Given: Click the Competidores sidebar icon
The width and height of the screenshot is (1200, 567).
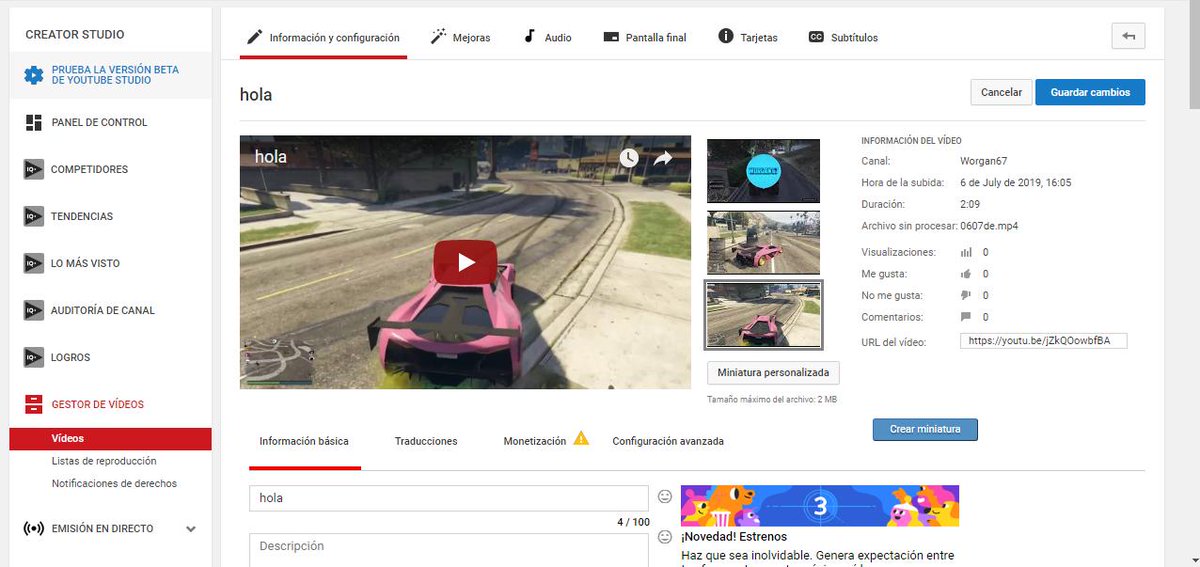Looking at the screenshot, I should [34, 169].
